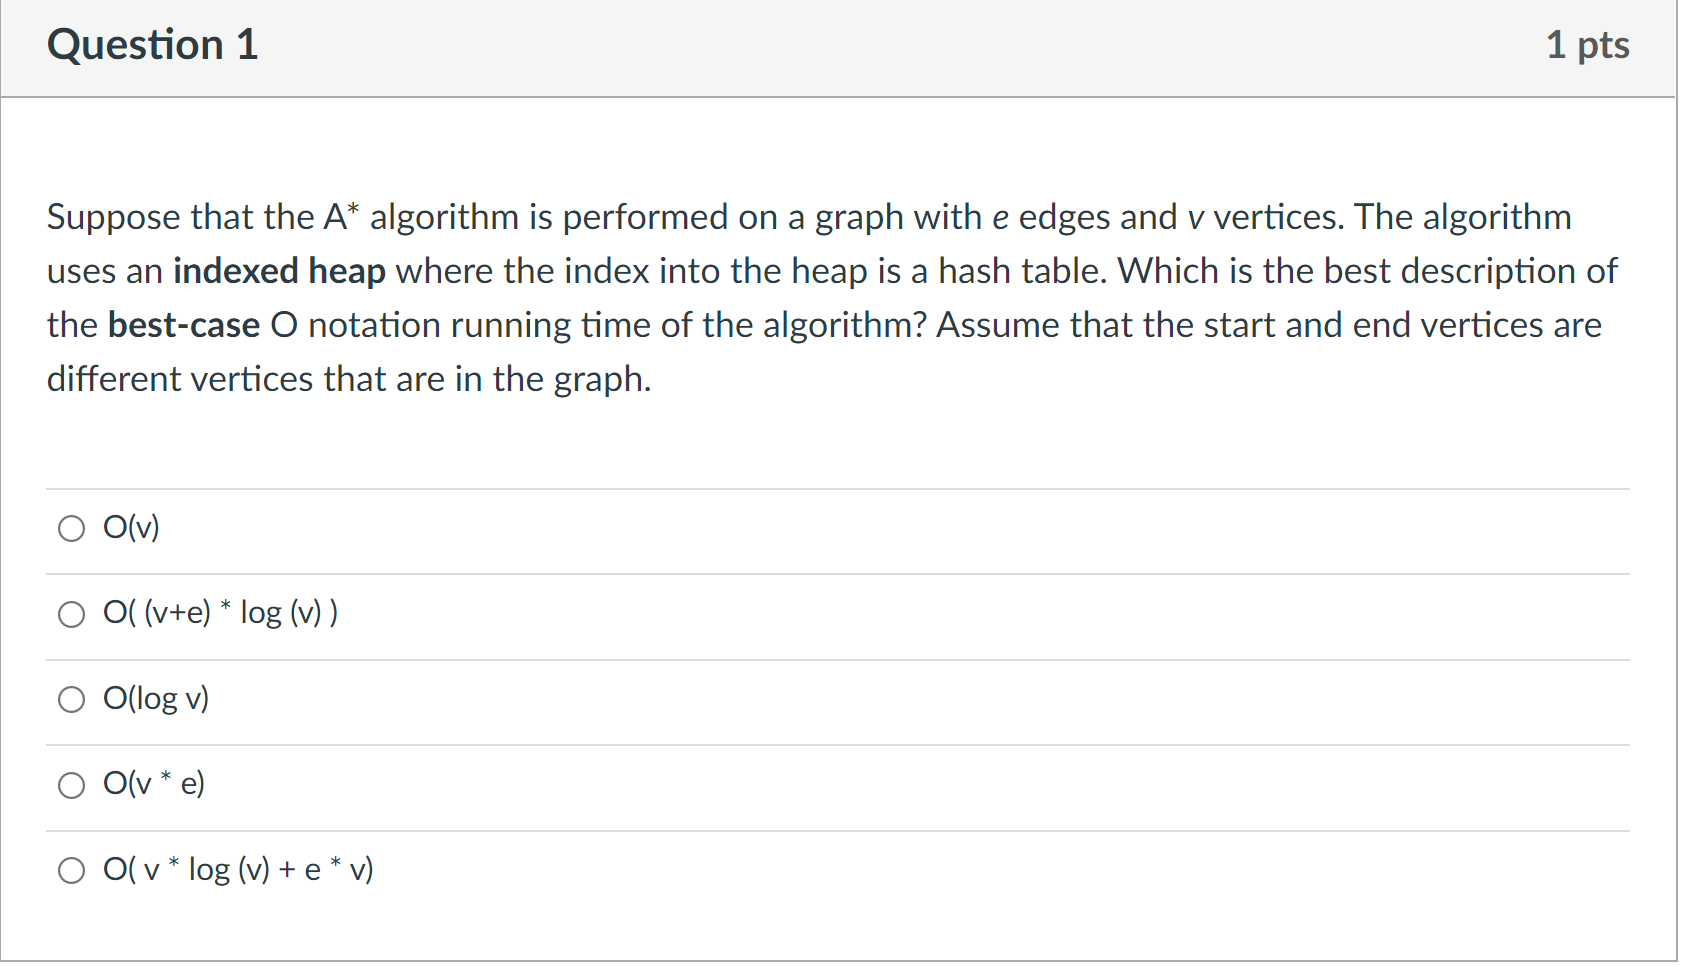Screen dimensions: 1684x967
Task: Select the O(v * e) answer option
Action: tap(71, 785)
